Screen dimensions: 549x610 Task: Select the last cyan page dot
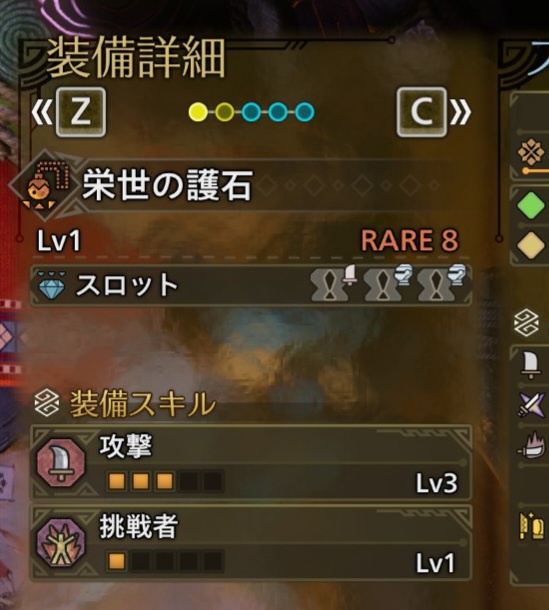[304, 112]
